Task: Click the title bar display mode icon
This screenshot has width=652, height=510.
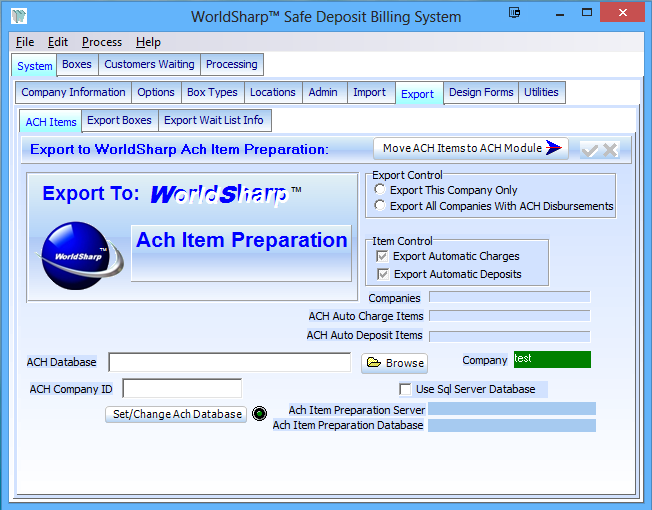Action: 514,14
